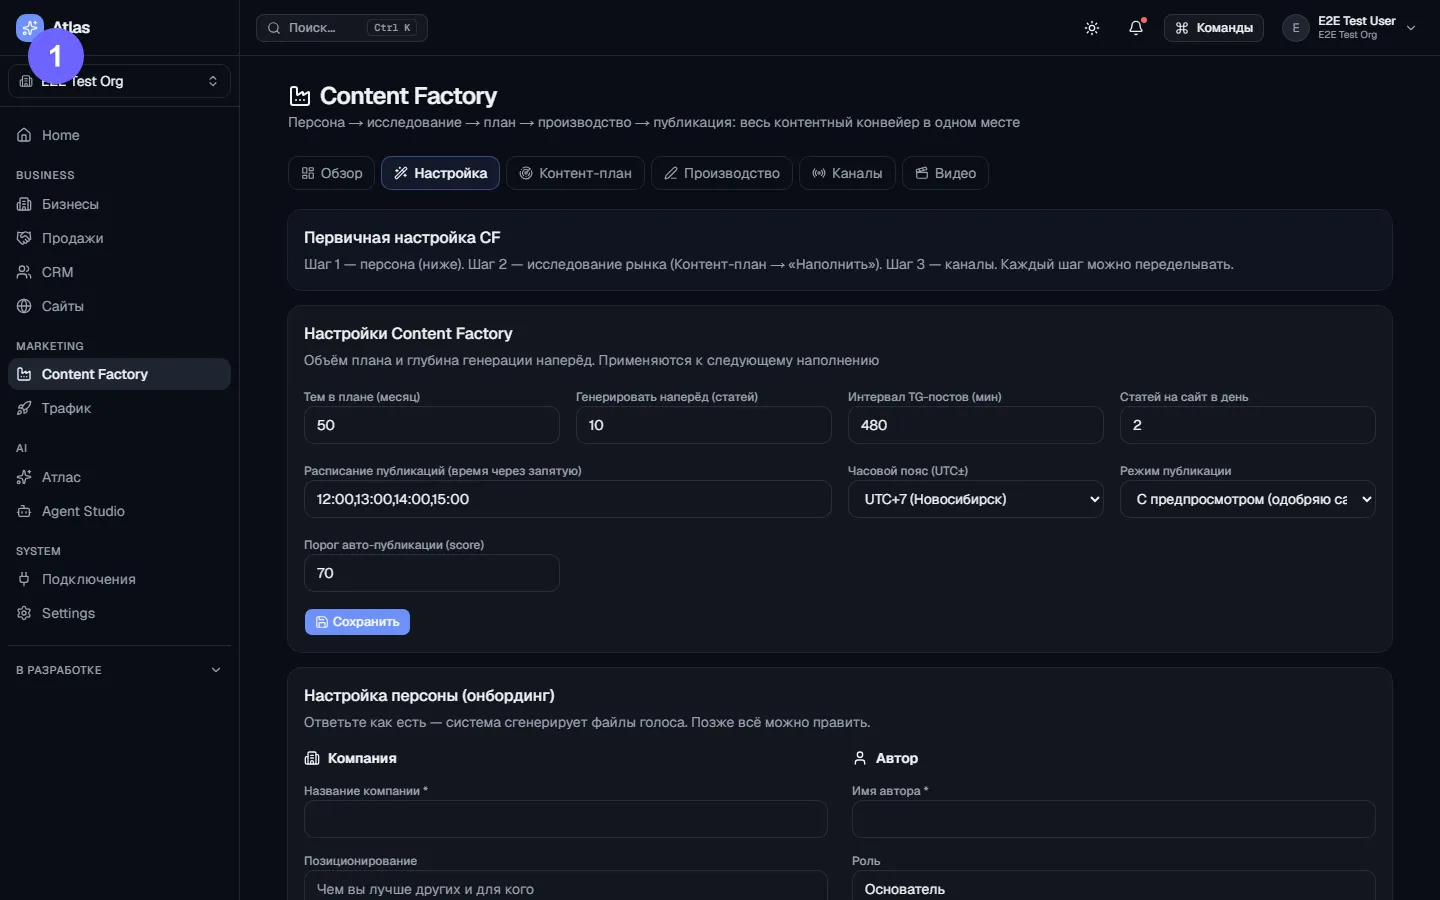
Task: Open the notifications bell
Action: click(1136, 28)
